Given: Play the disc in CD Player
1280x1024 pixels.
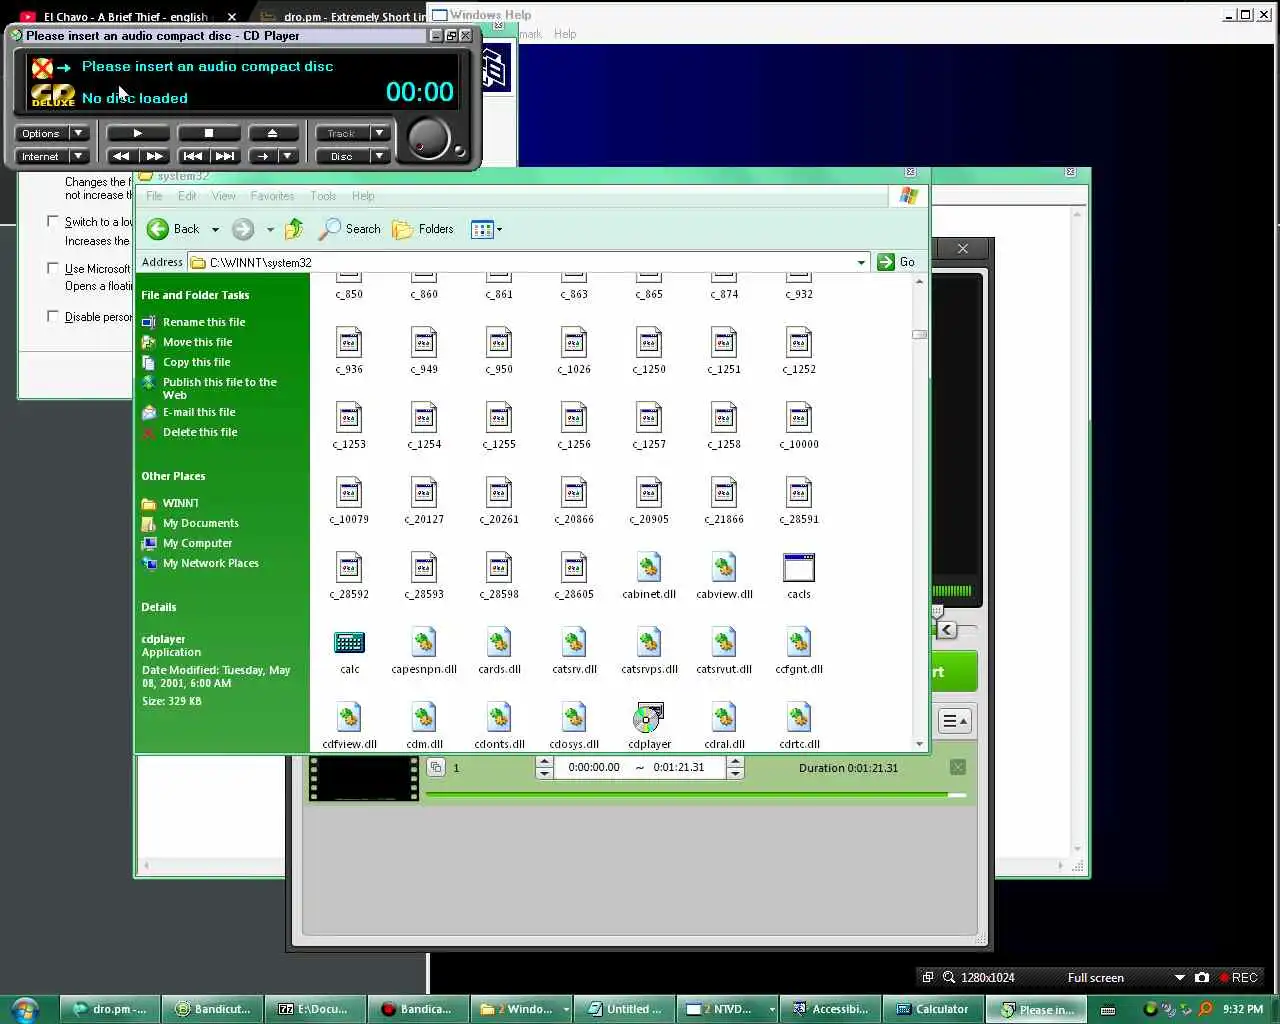Looking at the screenshot, I should 138,133.
